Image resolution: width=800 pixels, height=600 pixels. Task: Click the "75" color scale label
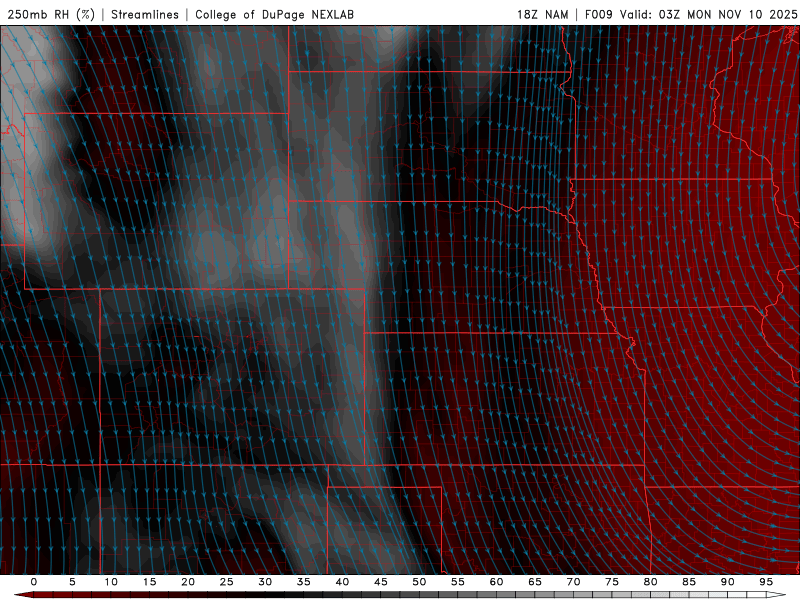(612, 582)
